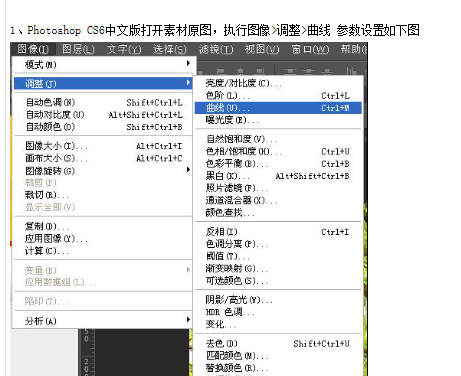Open the 文字(Y) menu
This screenshot has width=461, height=376.
coord(124,49)
